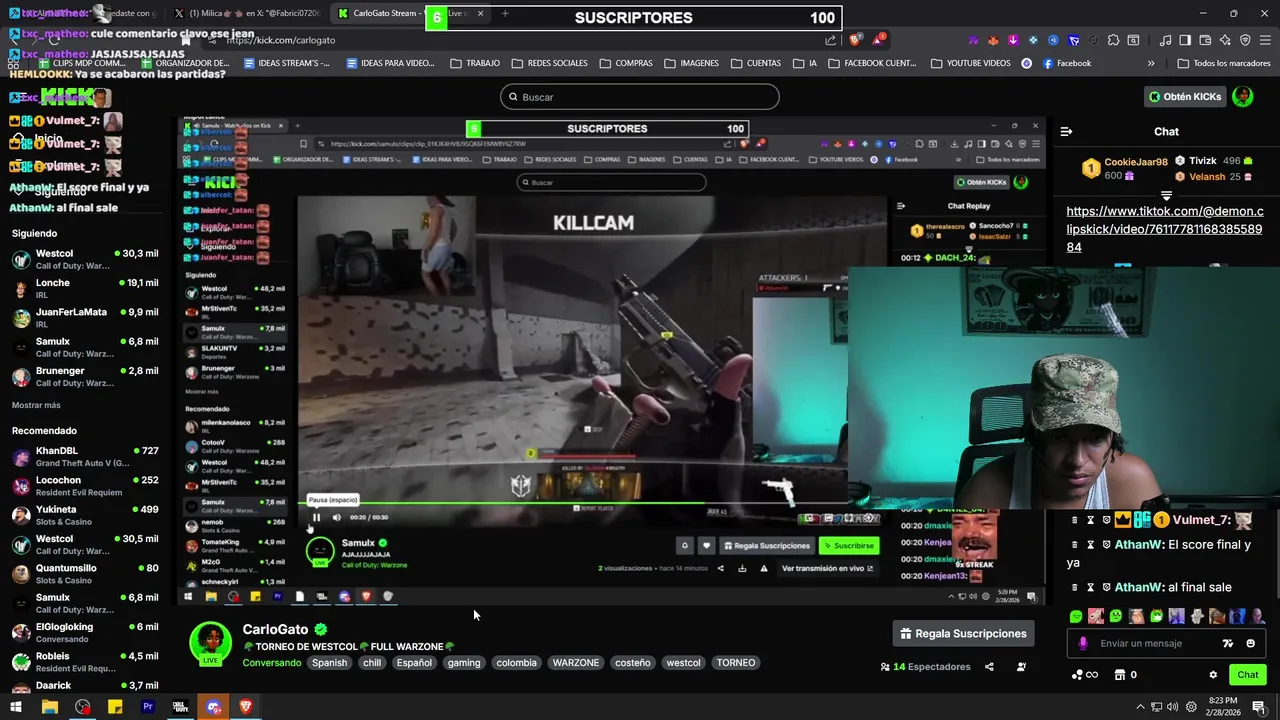Viewport: 1280px width, 720px height.
Task: Open the TRABAJO bookmarks folder
Action: click(x=474, y=63)
